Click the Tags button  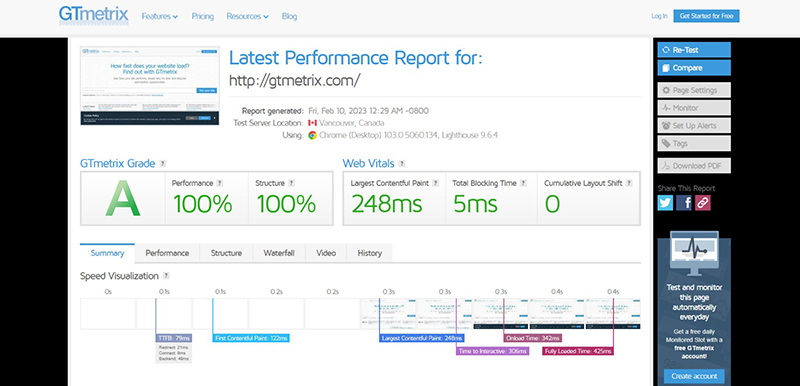tap(694, 143)
